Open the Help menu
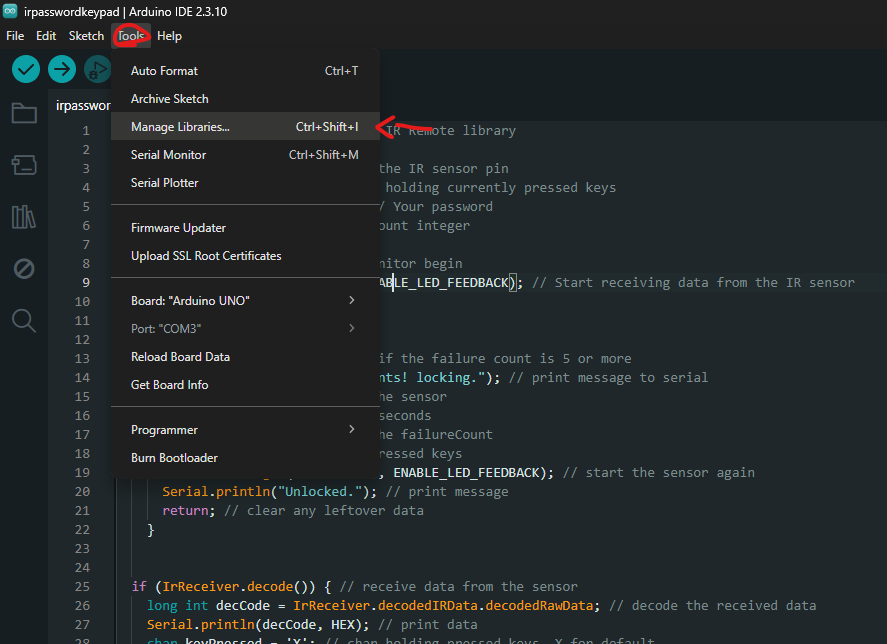This screenshot has height=644, width=887. (169, 36)
